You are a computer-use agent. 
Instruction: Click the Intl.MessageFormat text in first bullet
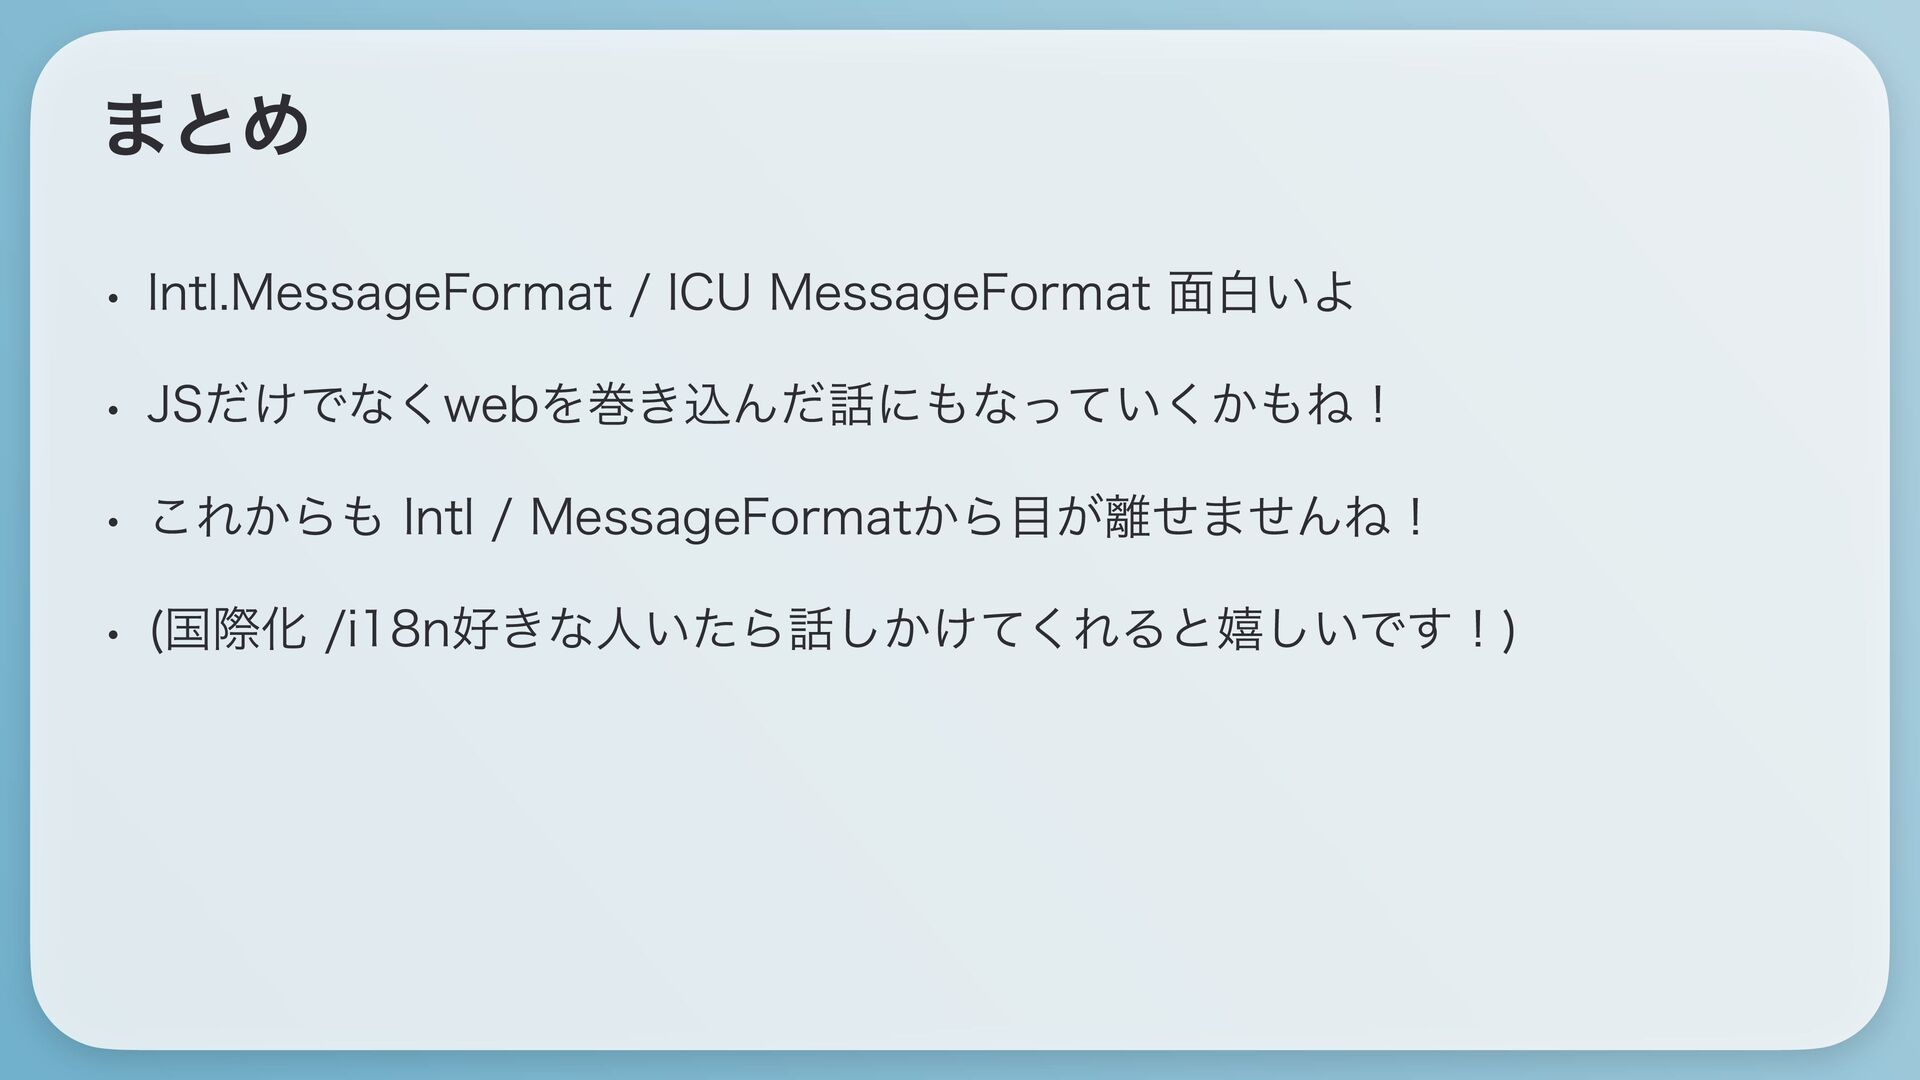[379, 294]
